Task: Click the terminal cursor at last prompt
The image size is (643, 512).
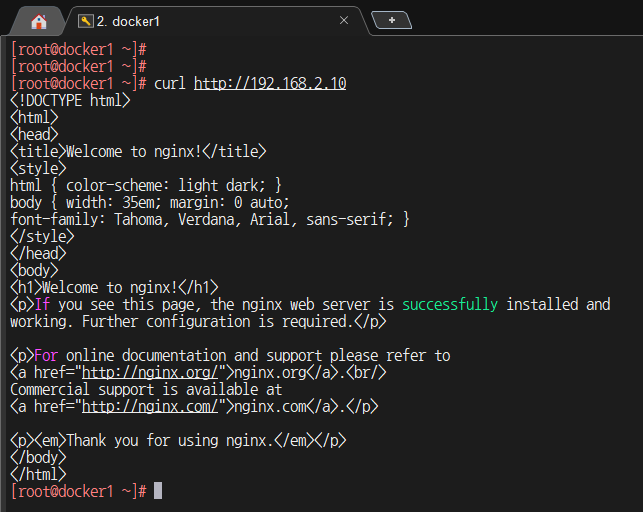Action: point(158,491)
